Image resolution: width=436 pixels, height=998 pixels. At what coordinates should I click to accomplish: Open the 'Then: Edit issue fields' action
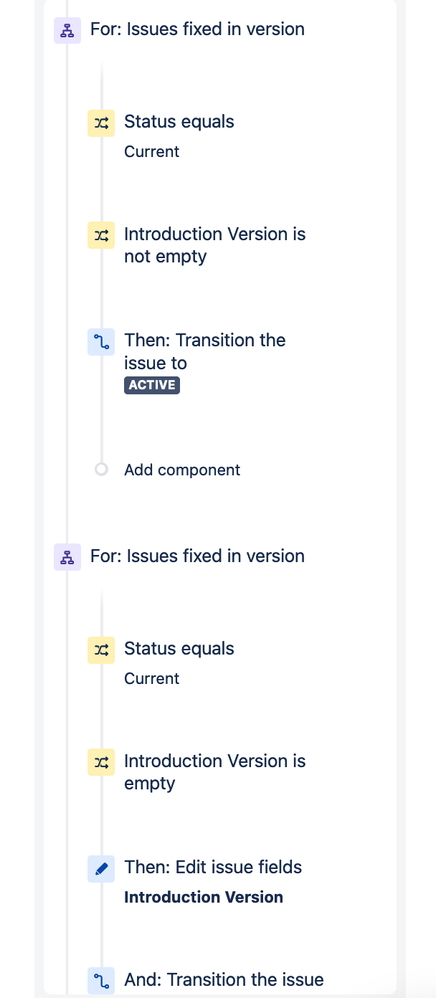(x=213, y=867)
